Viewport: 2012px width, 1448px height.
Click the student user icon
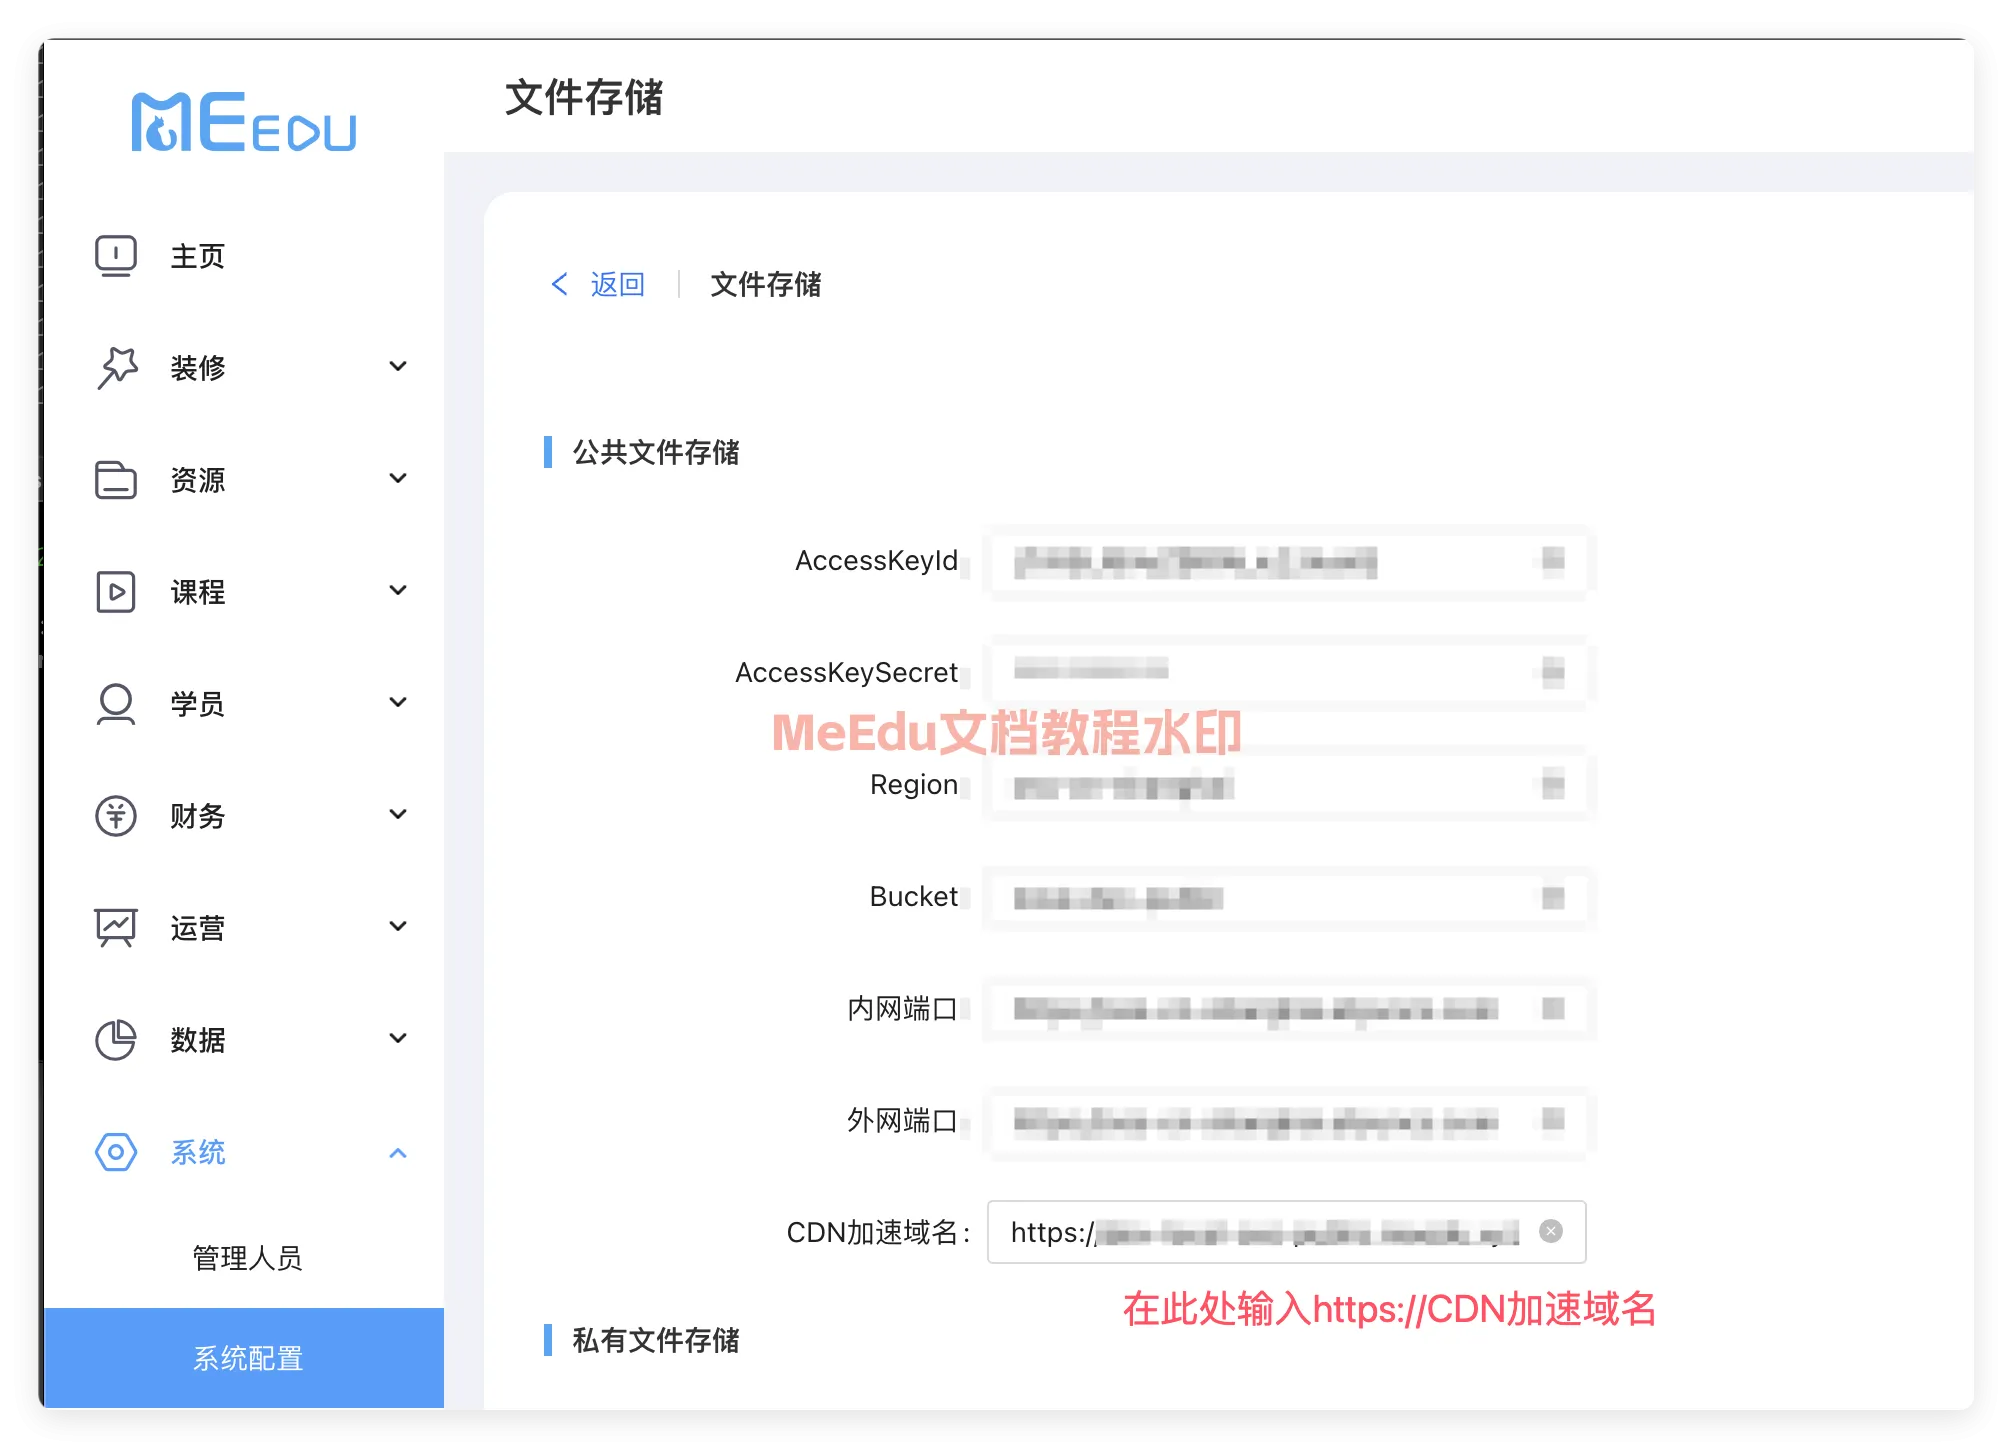click(116, 704)
